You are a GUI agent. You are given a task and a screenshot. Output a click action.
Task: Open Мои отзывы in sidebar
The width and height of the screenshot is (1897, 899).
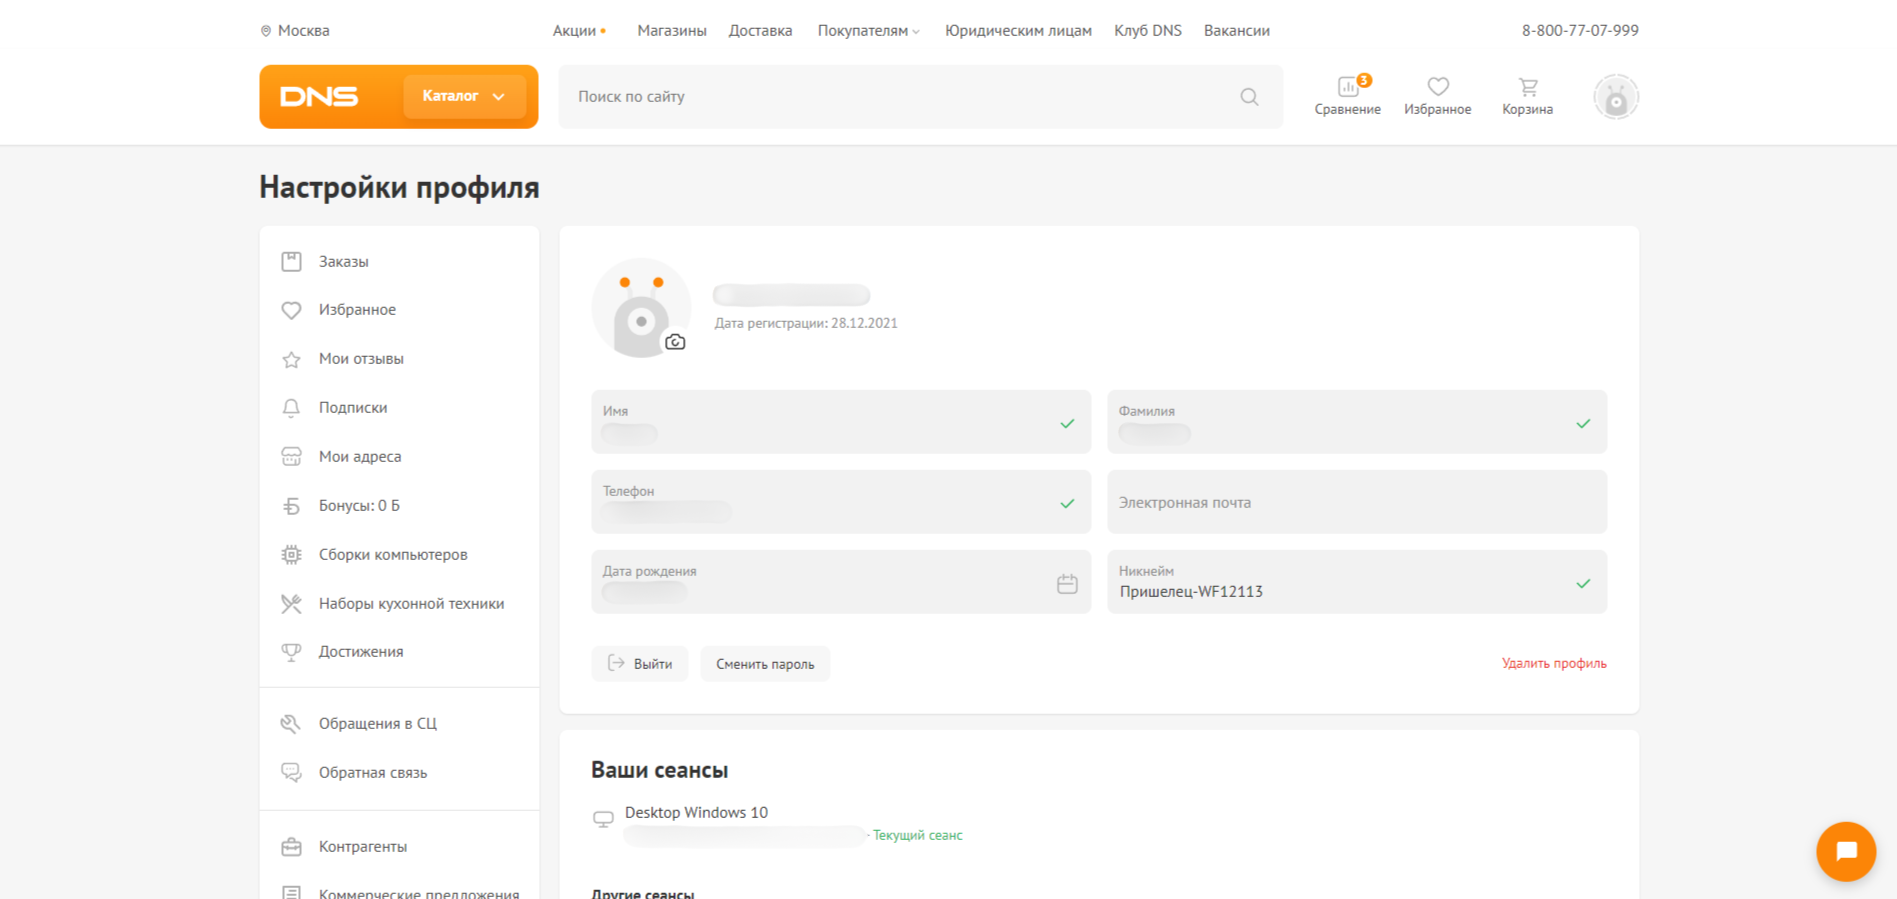tap(361, 359)
